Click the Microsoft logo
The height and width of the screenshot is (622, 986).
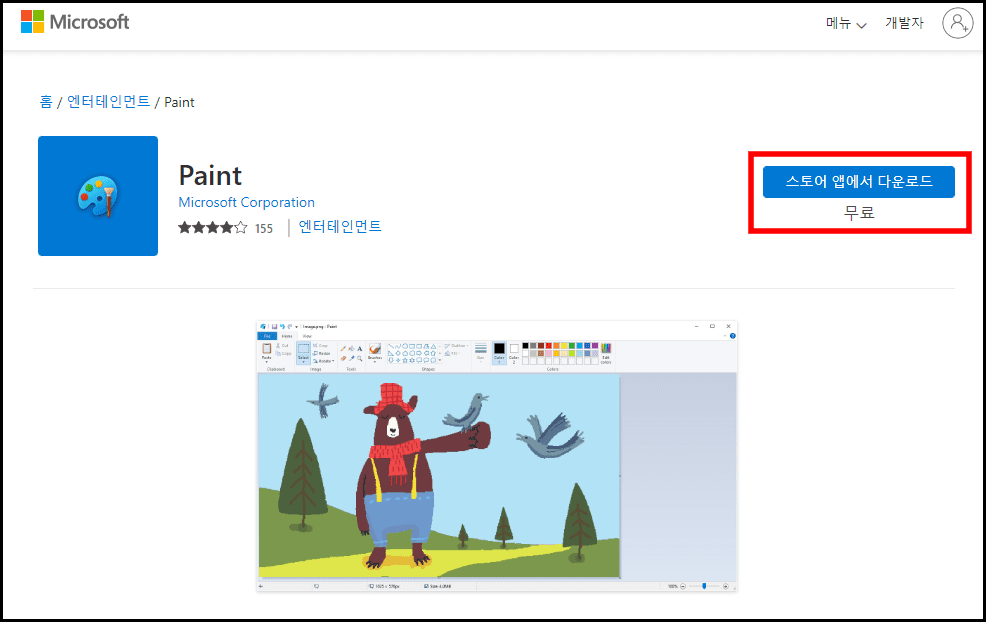[x=75, y=22]
